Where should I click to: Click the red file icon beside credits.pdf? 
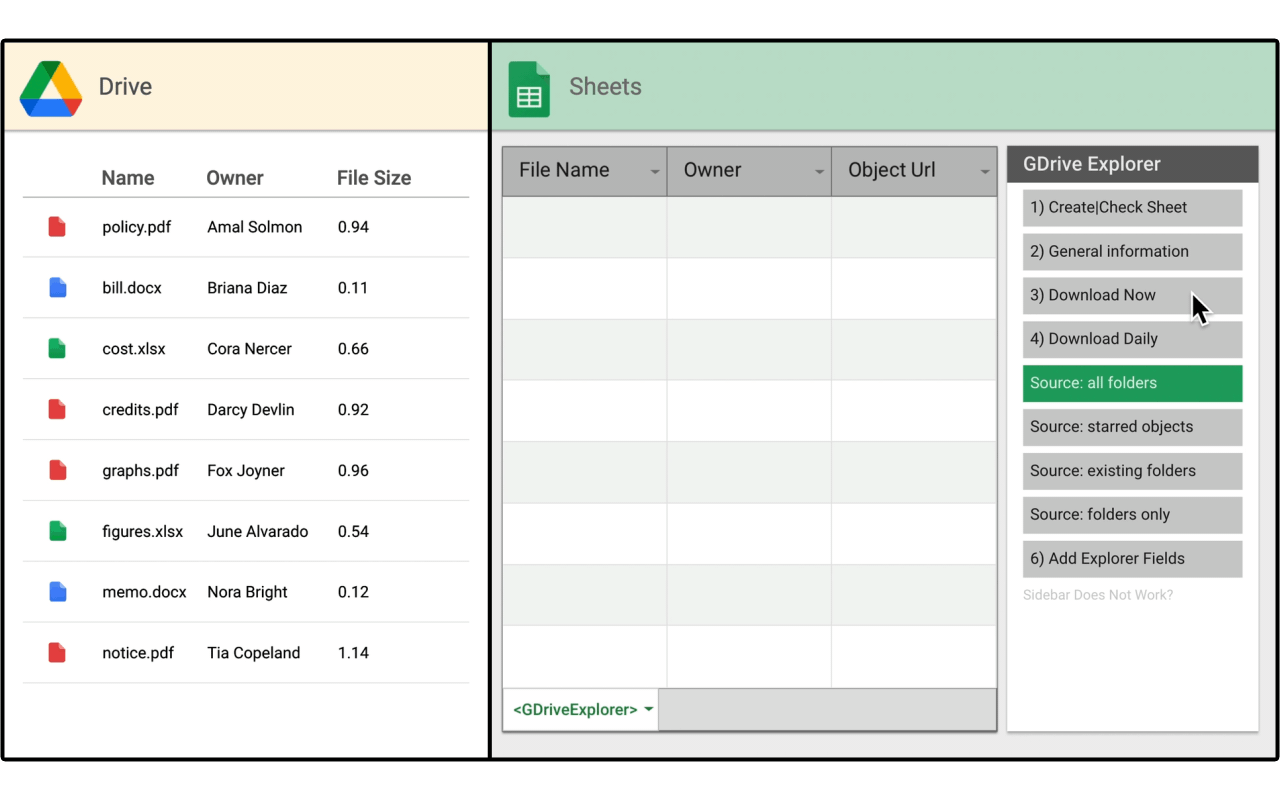coord(57,410)
